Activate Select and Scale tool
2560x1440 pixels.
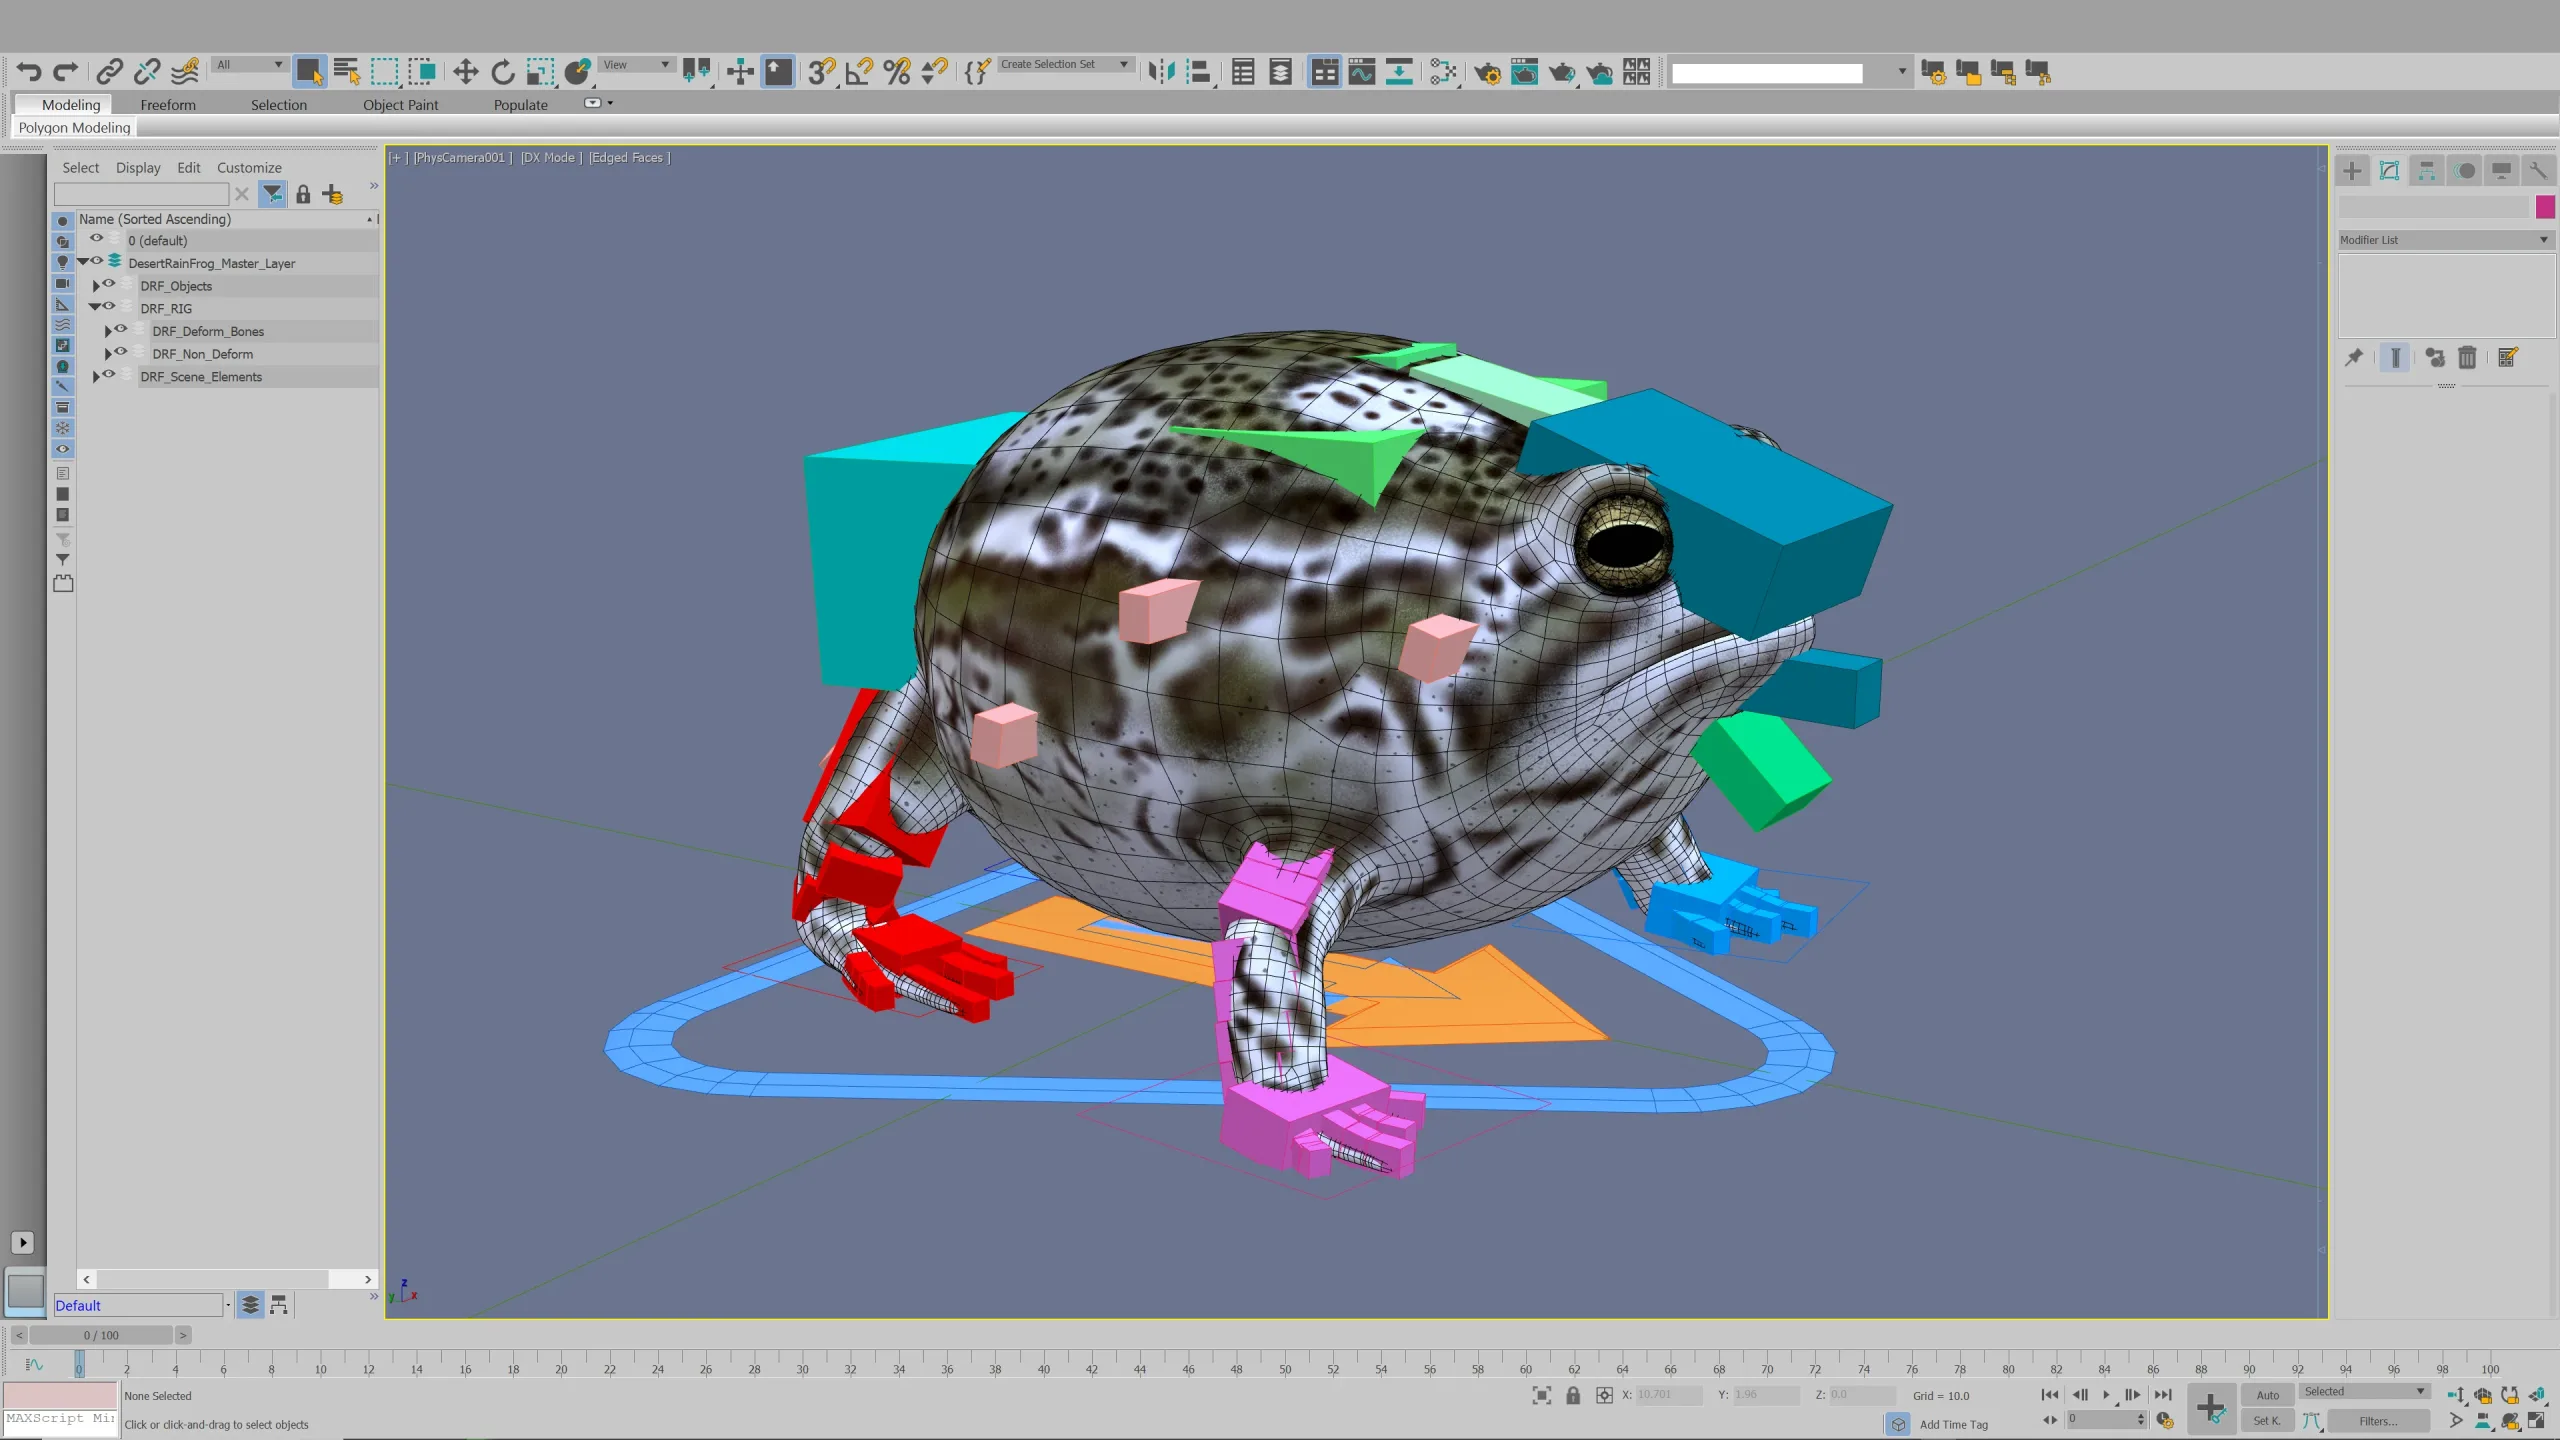click(x=541, y=71)
